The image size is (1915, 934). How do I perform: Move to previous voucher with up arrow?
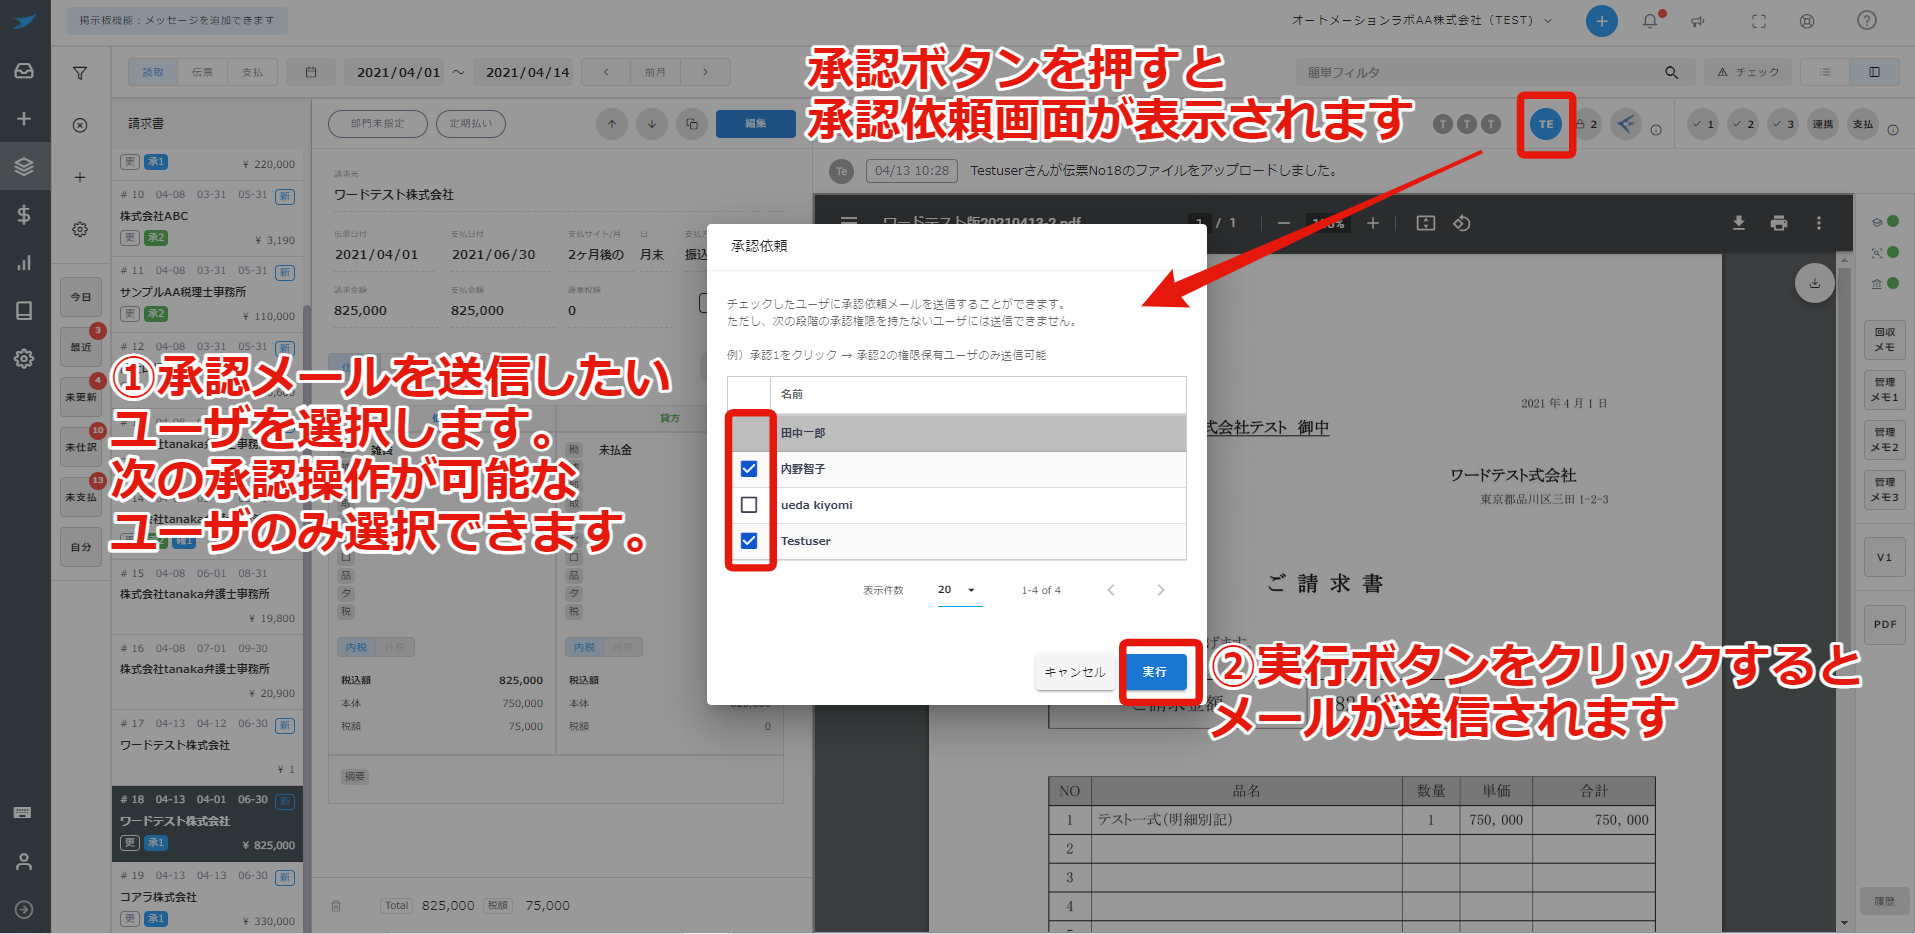tap(612, 124)
